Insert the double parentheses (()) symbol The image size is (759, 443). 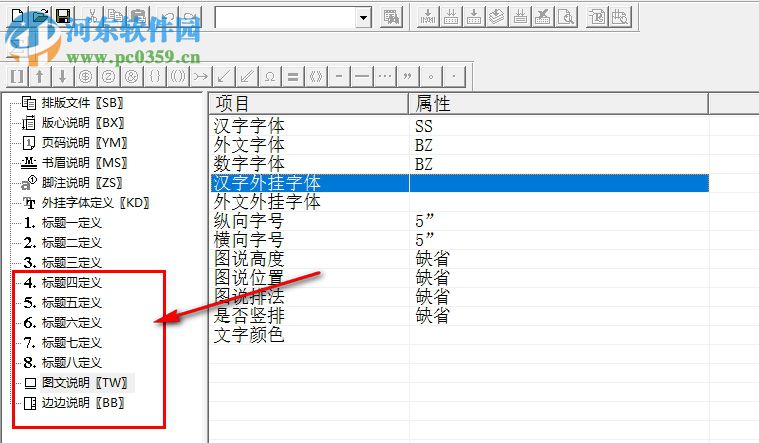pyautogui.click(x=178, y=76)
